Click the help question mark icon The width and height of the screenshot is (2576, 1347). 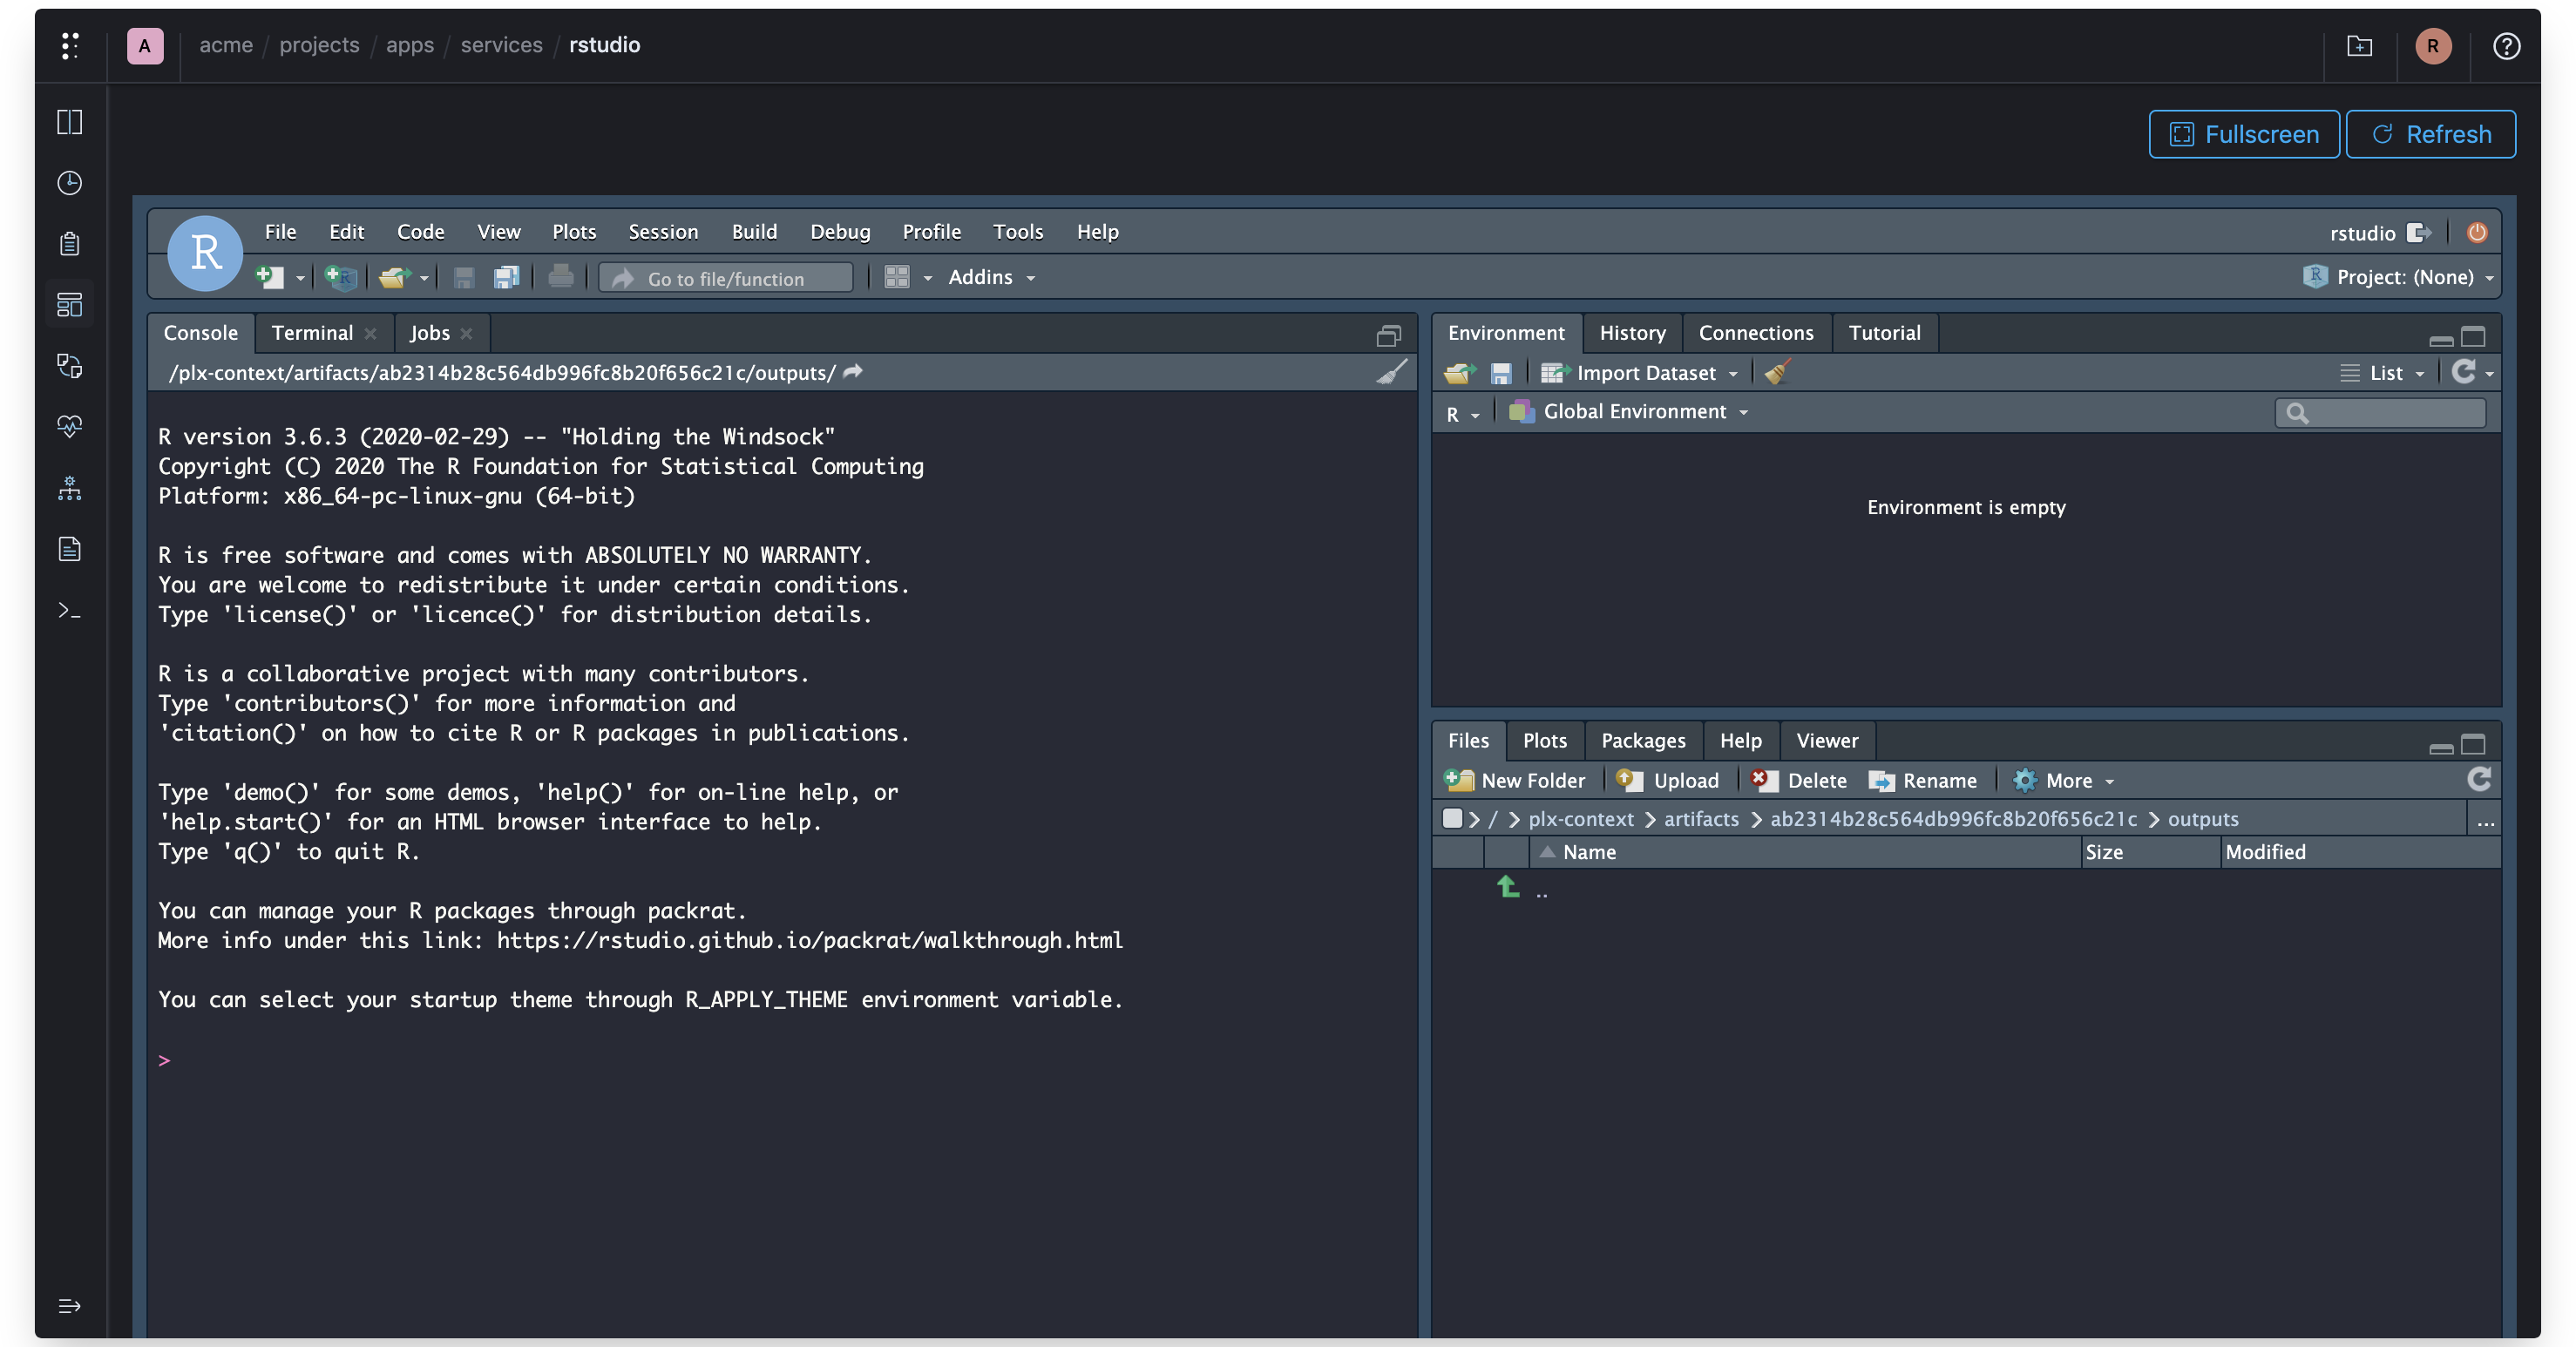(2506, 46)
